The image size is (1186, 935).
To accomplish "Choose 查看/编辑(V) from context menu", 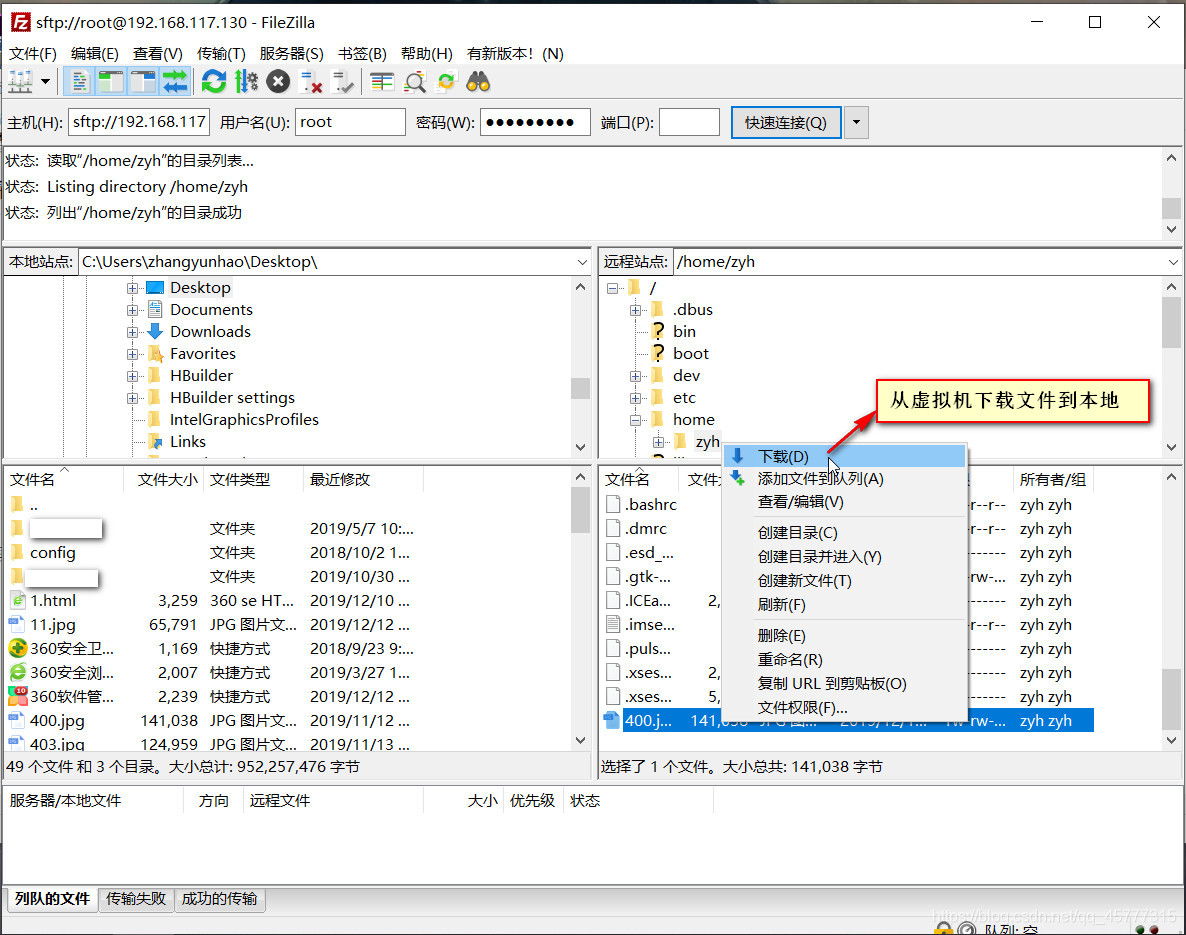I will 844,502.
